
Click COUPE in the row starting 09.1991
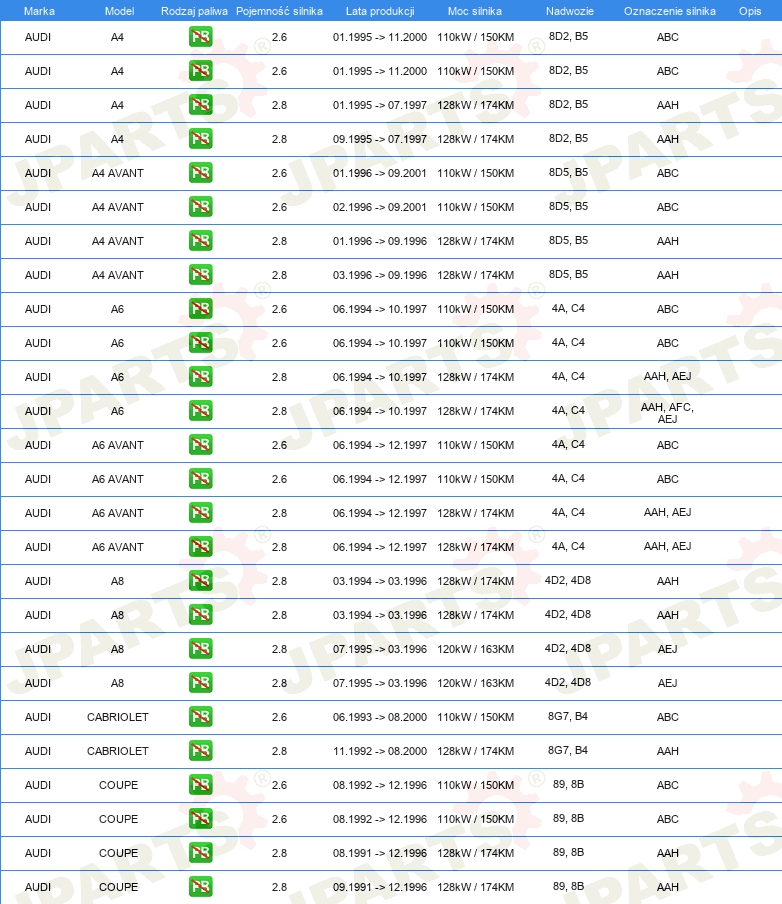click(118, 887)
